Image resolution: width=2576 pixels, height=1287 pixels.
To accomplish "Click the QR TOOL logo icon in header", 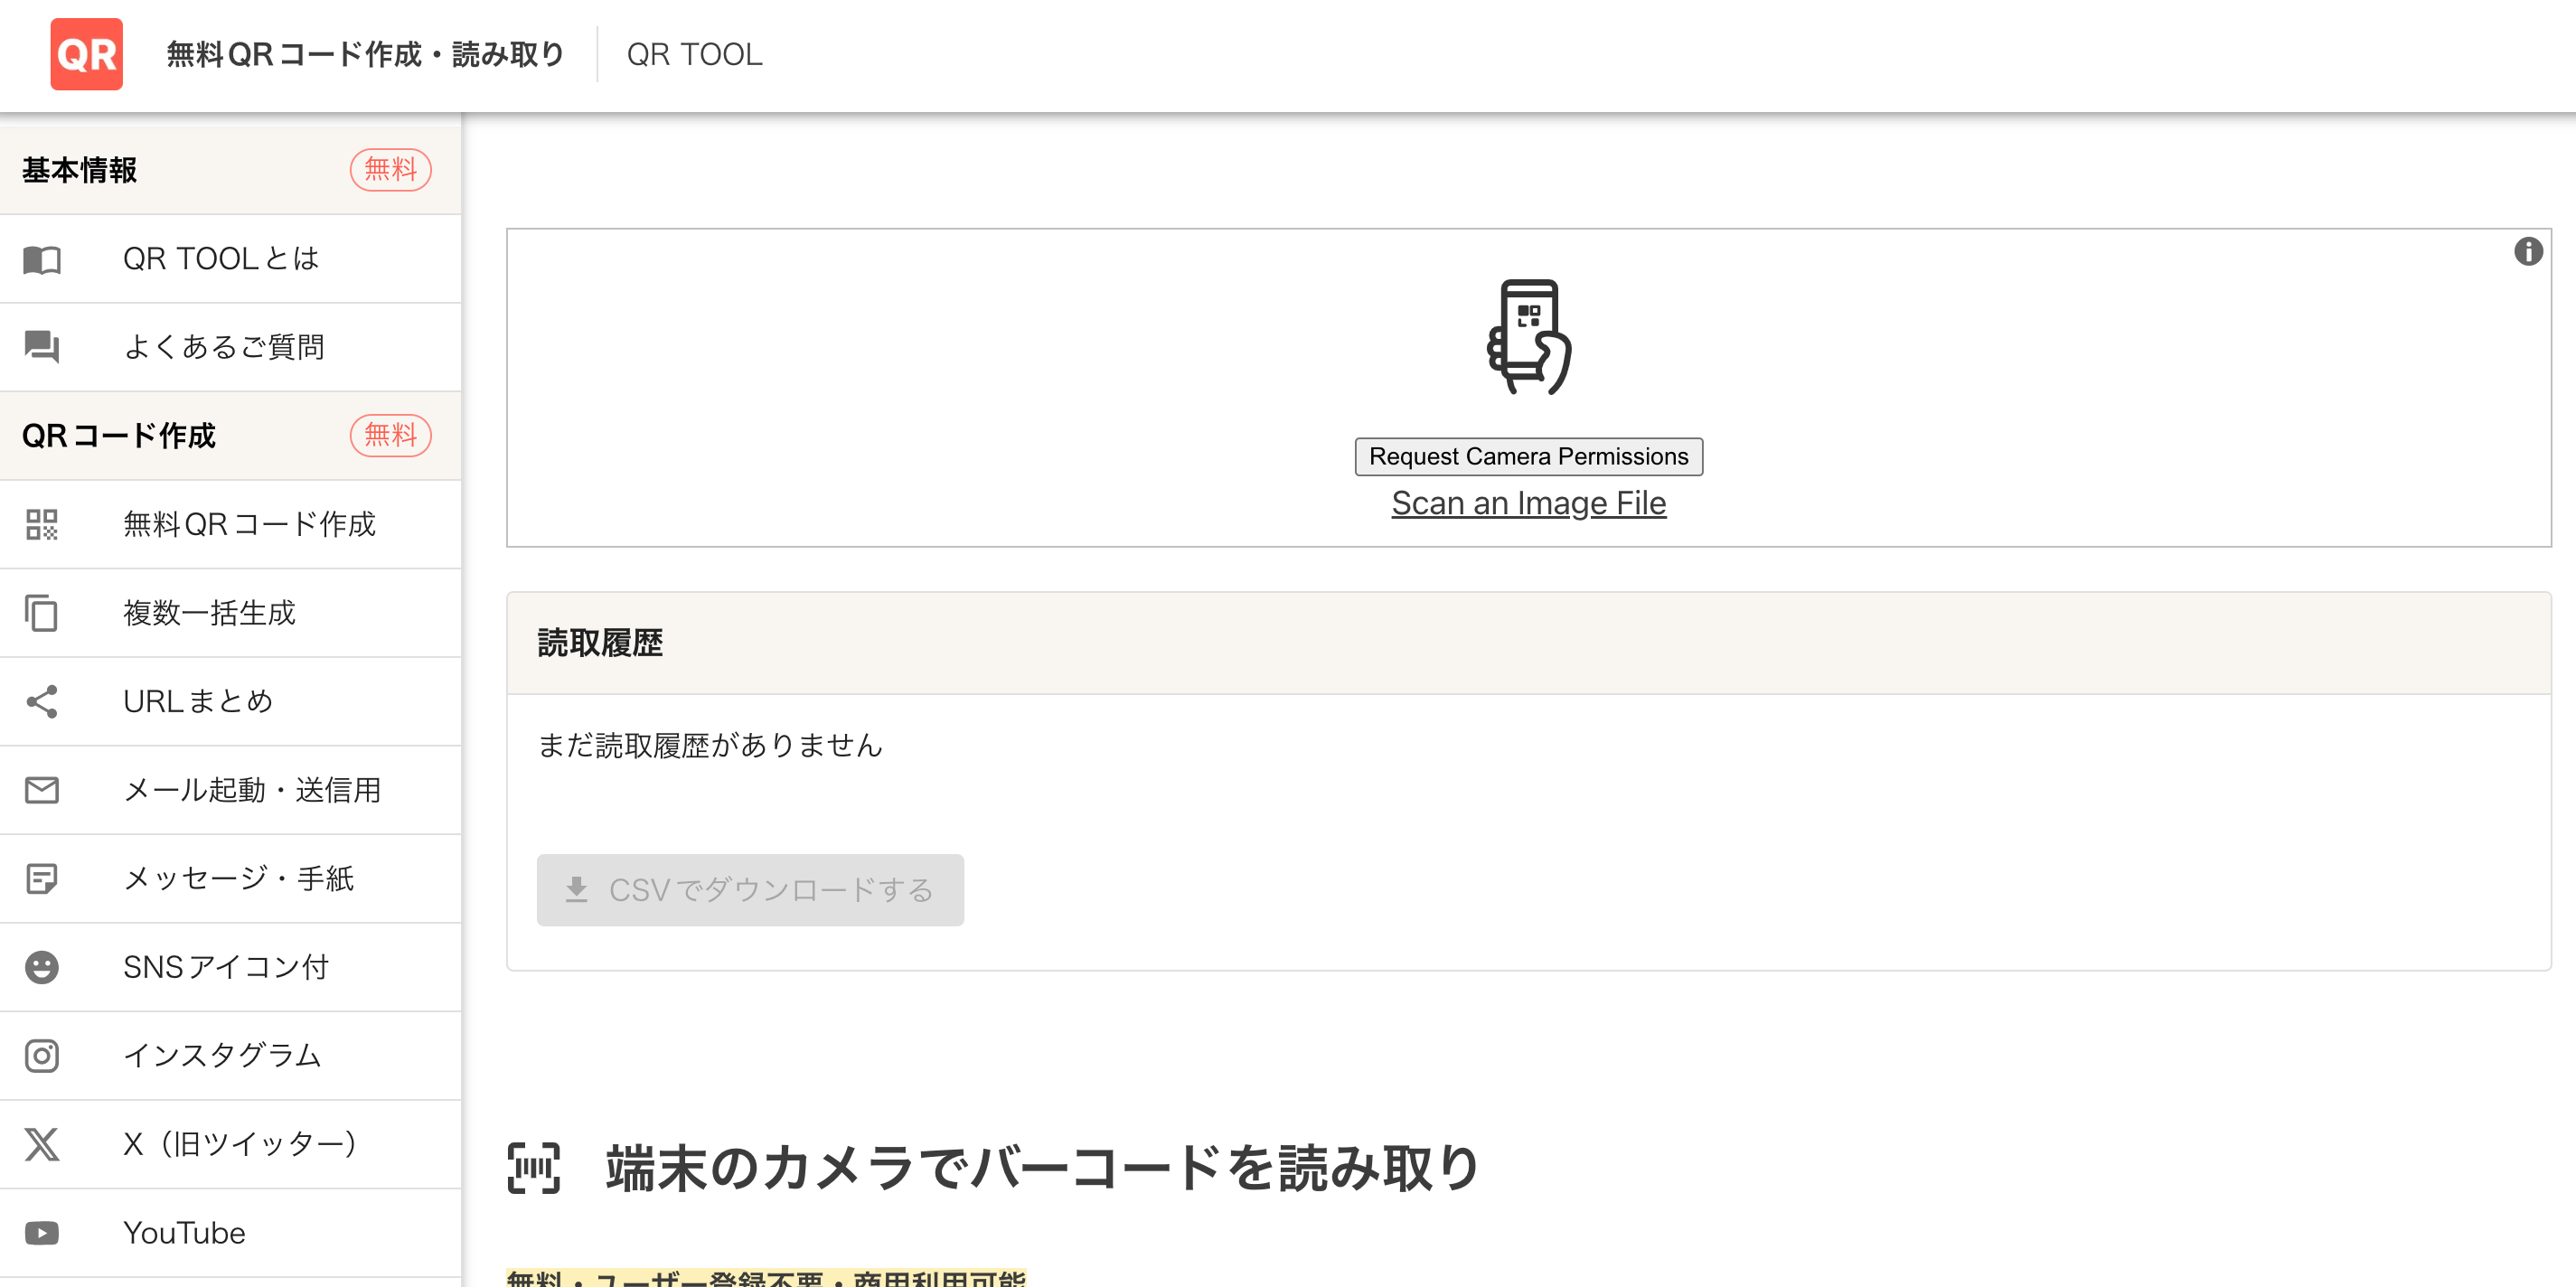I will click(x=86, y=54).
